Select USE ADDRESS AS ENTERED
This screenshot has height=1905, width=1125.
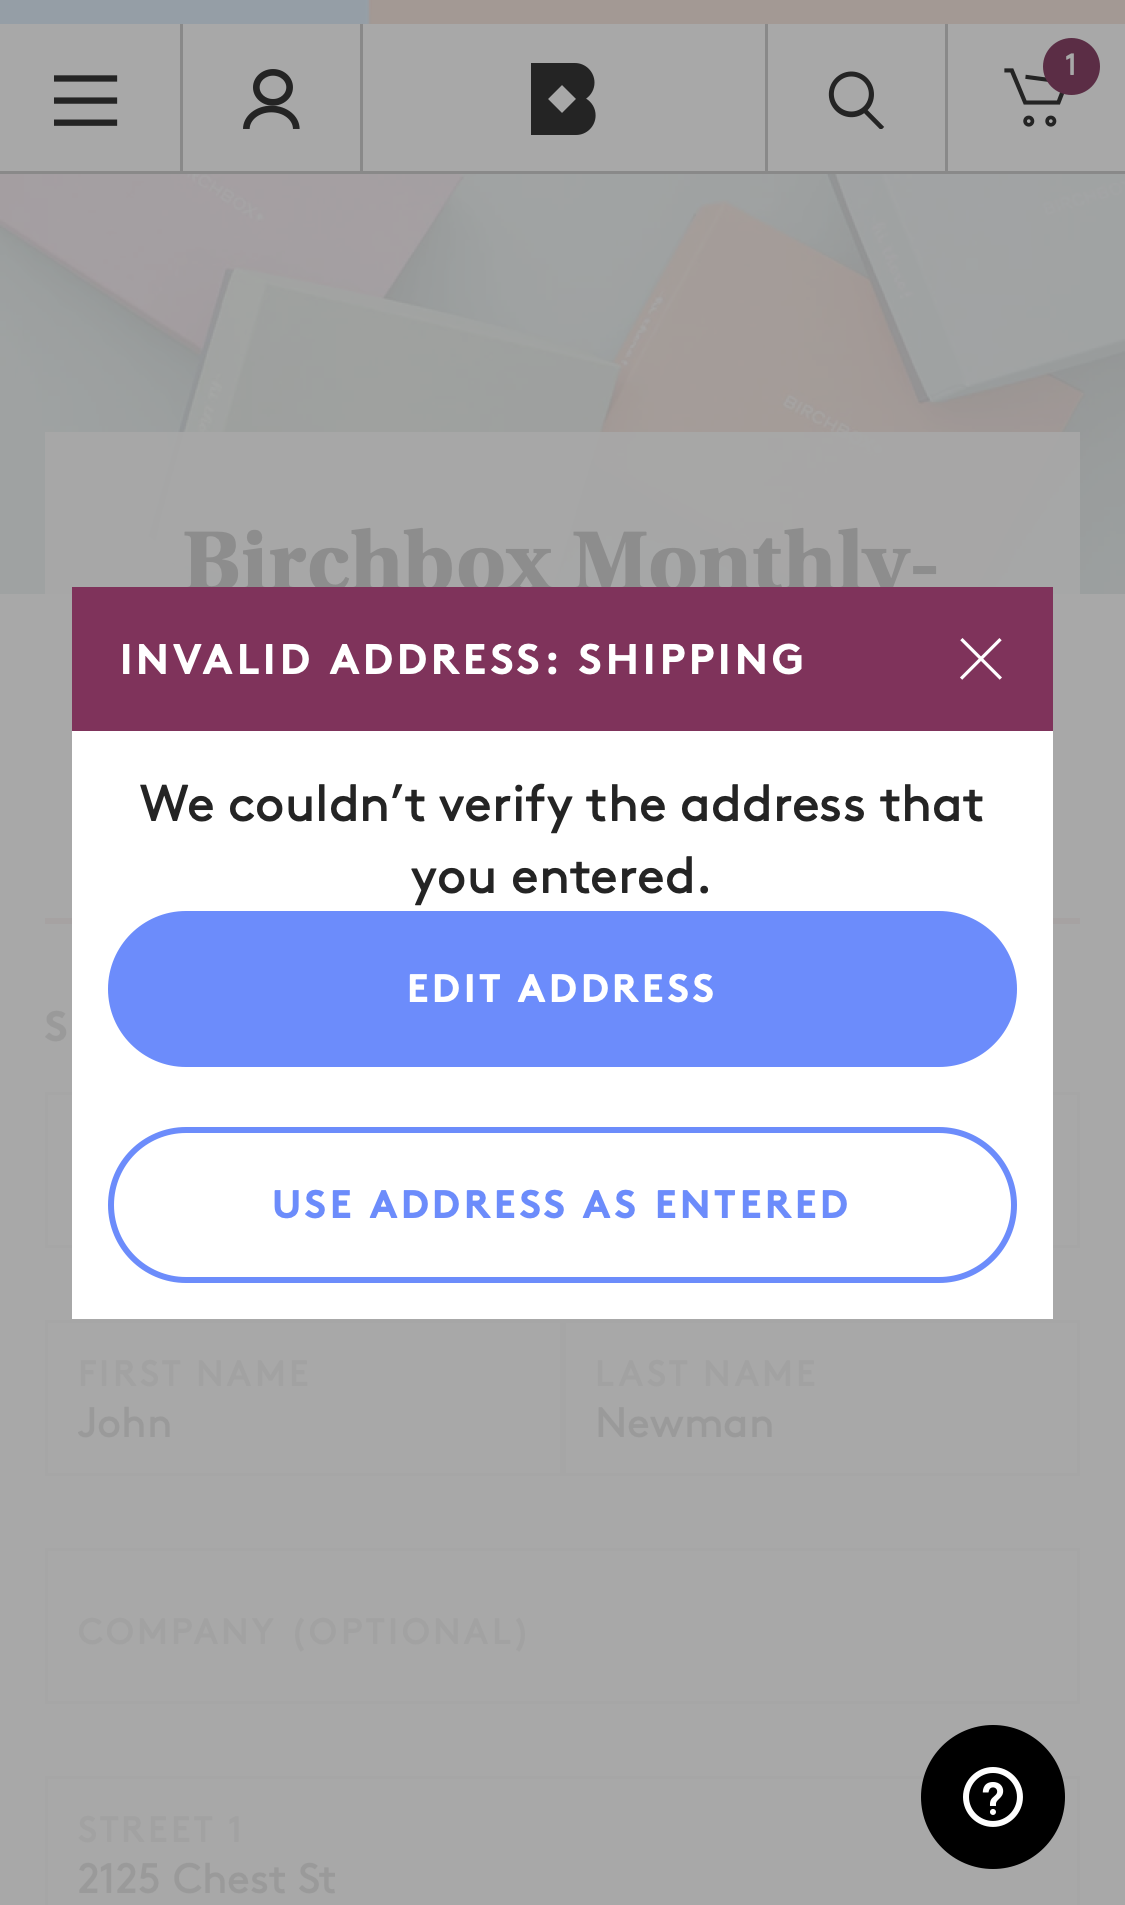pyautogui.click(x=562, y=1205)
